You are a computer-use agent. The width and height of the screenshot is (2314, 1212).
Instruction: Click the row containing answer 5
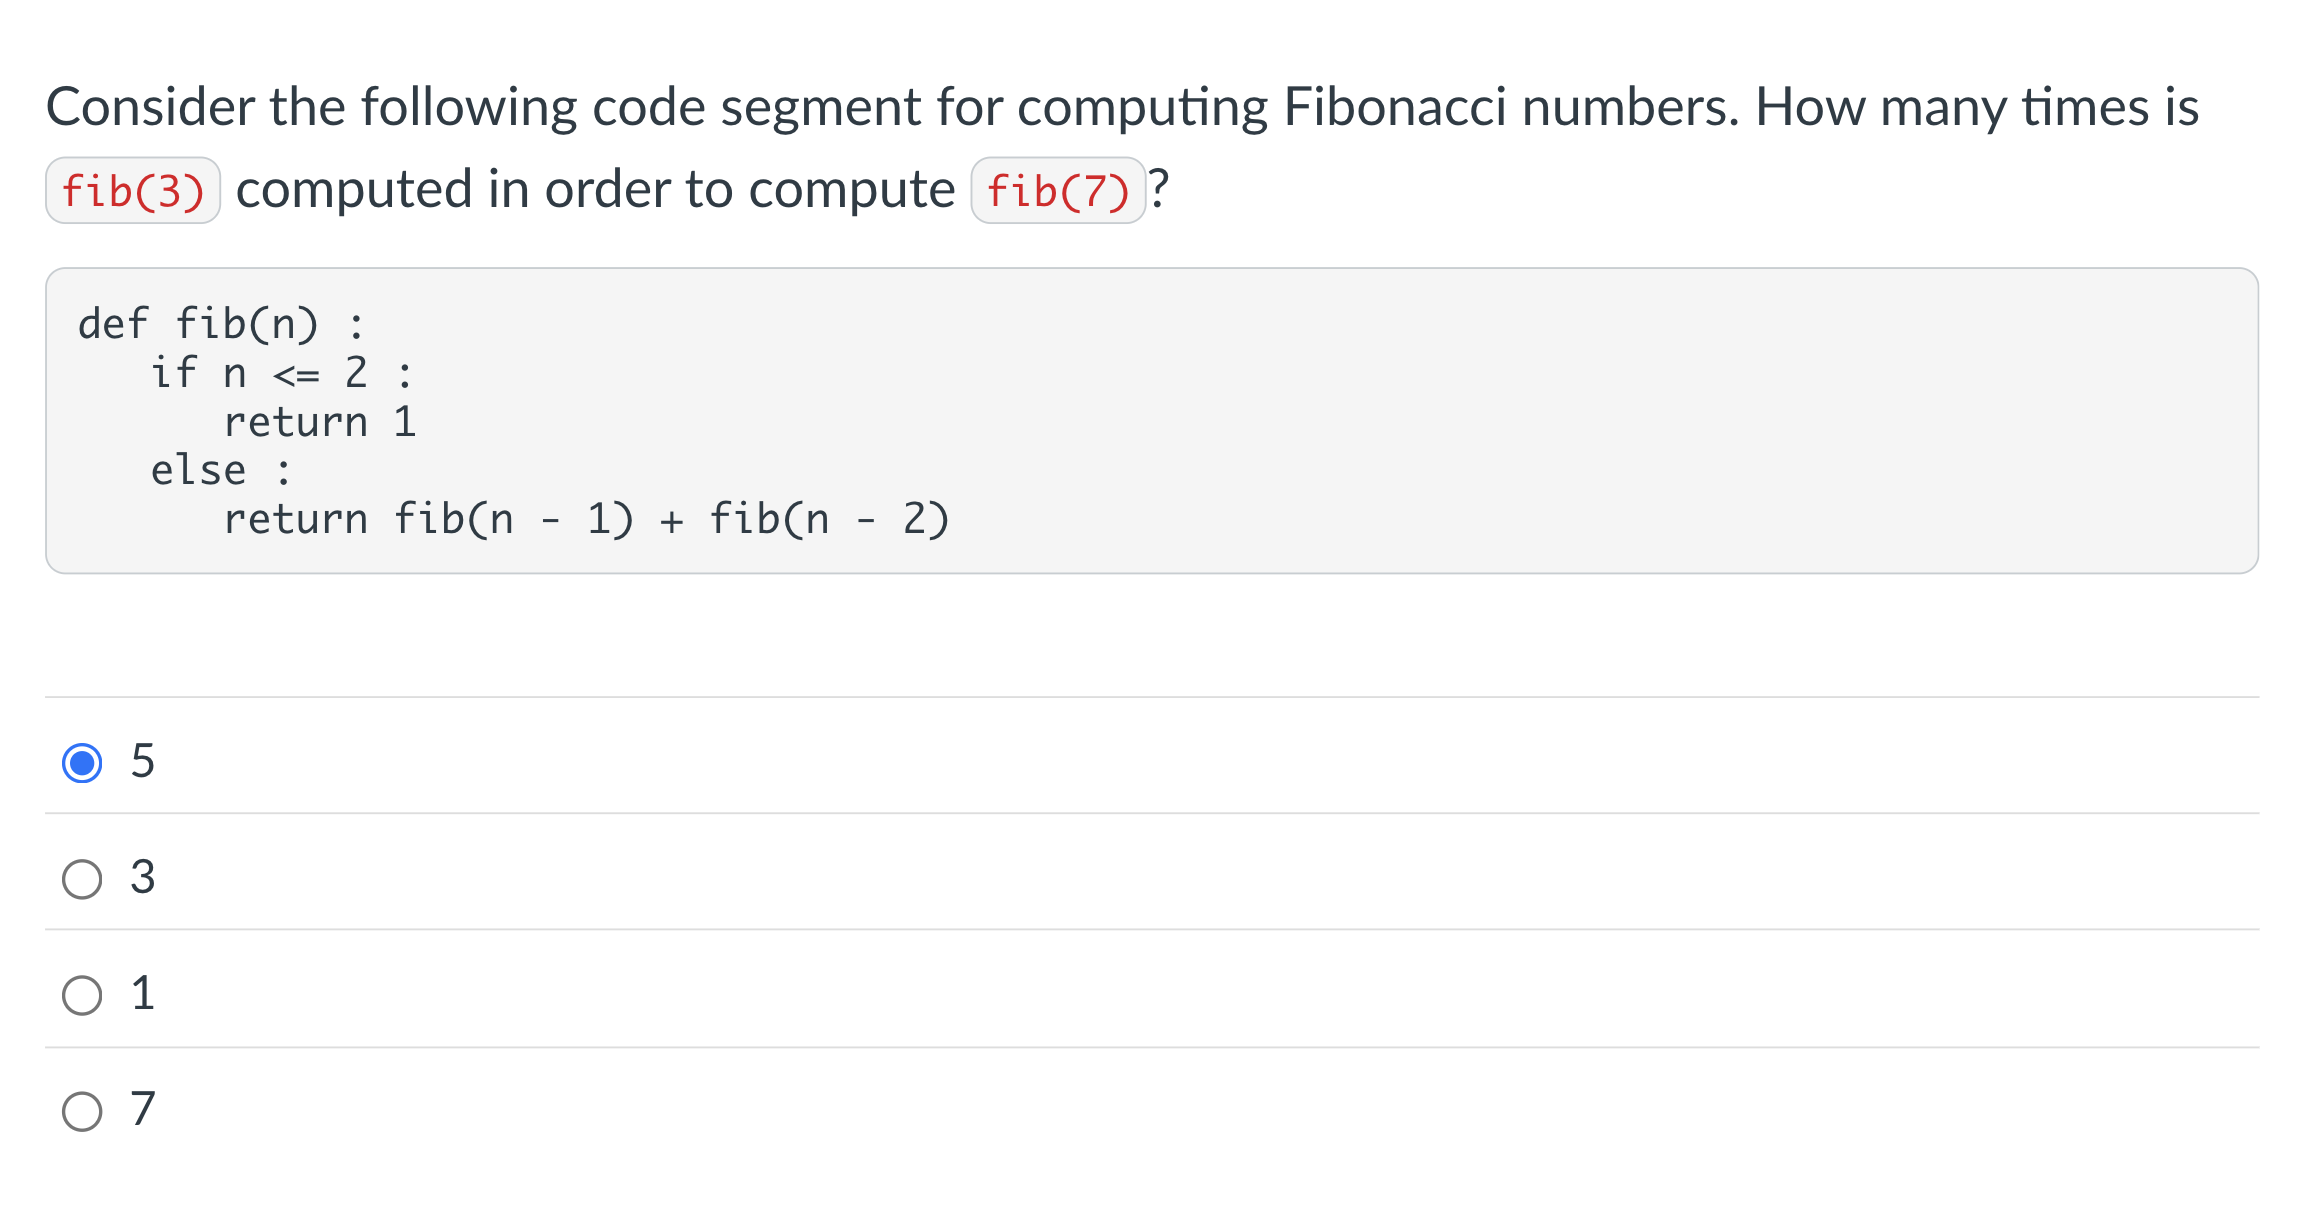coord(1150,762)
